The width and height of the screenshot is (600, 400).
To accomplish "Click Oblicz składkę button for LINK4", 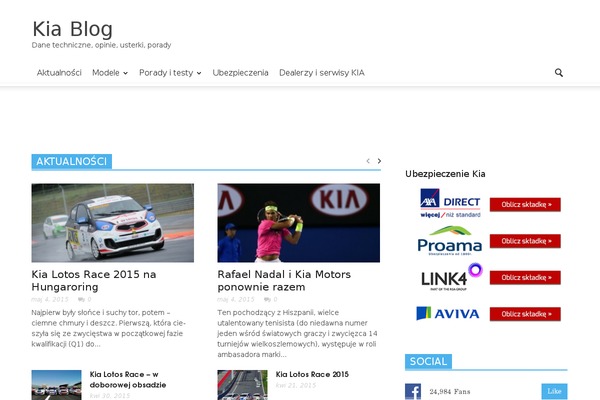I will (x=525, y=277).
